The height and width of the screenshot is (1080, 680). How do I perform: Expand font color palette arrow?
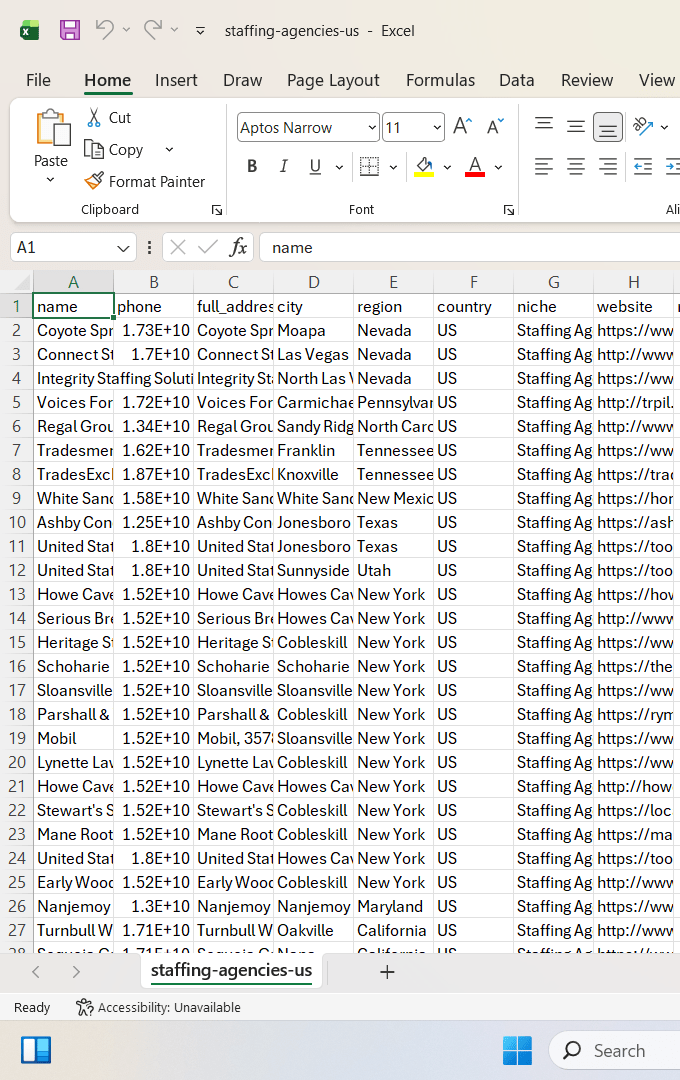498,167
